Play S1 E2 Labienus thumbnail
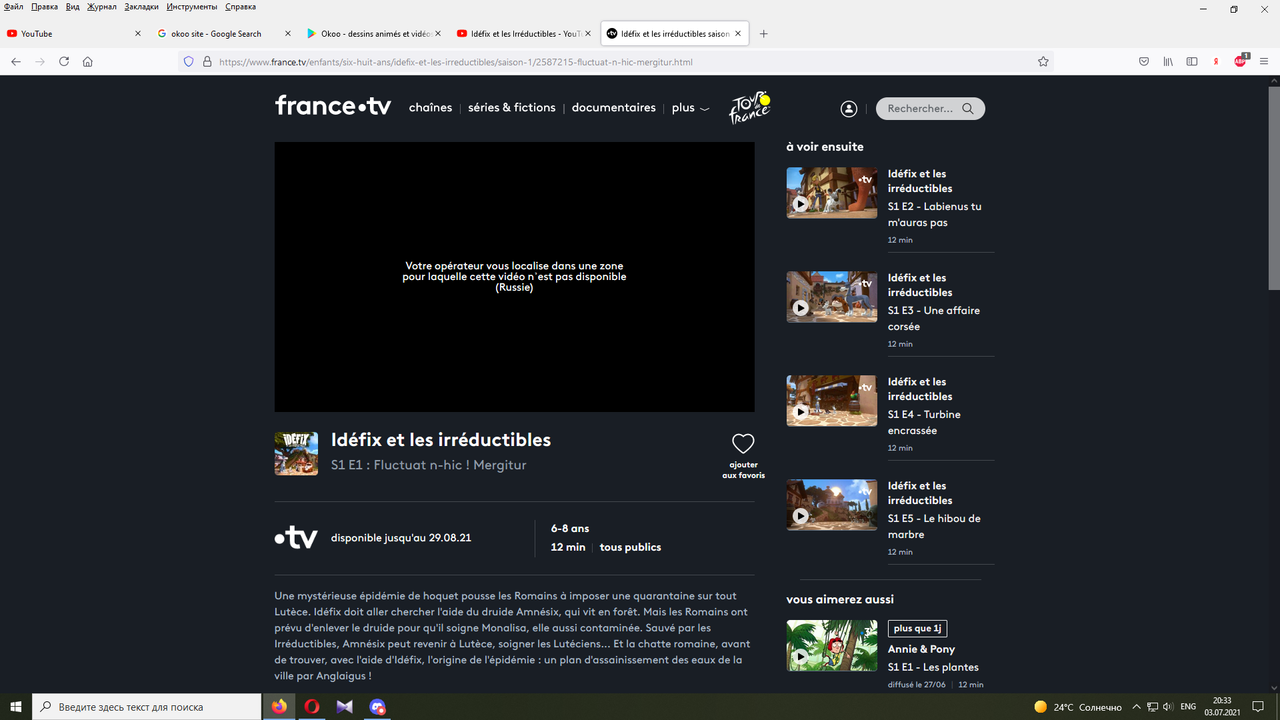The width and height of the screenshot is (1280, 720). 831,192
